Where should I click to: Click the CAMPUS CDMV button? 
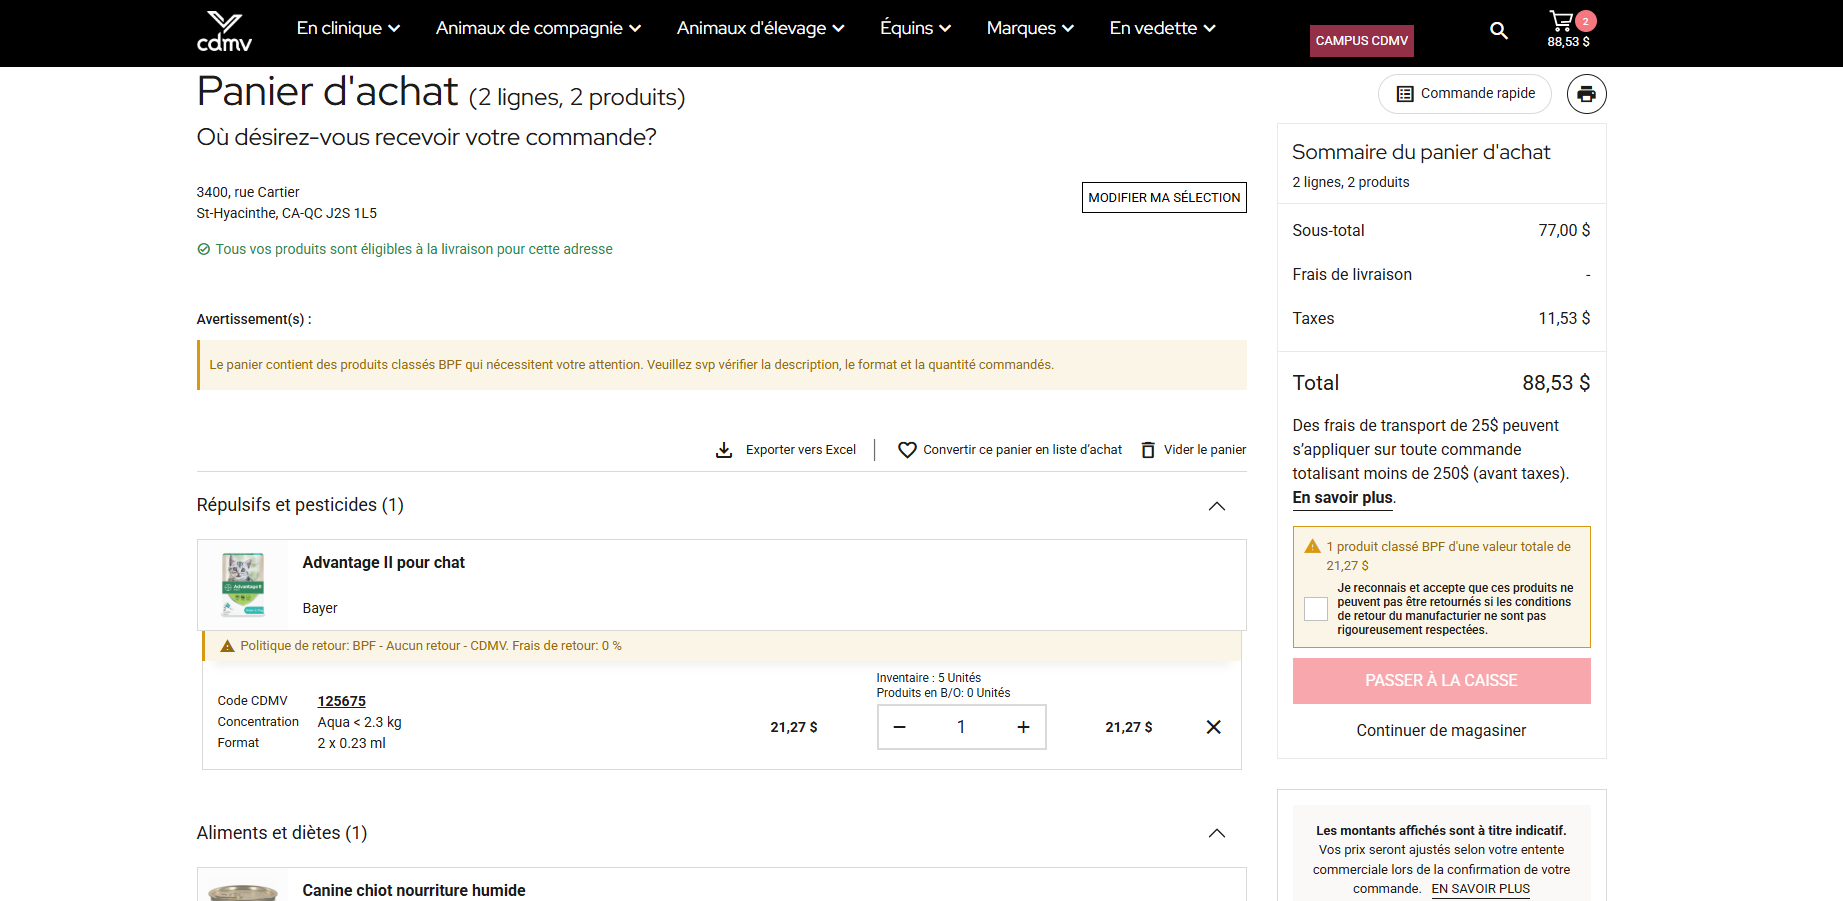(x=1361, y=41)
